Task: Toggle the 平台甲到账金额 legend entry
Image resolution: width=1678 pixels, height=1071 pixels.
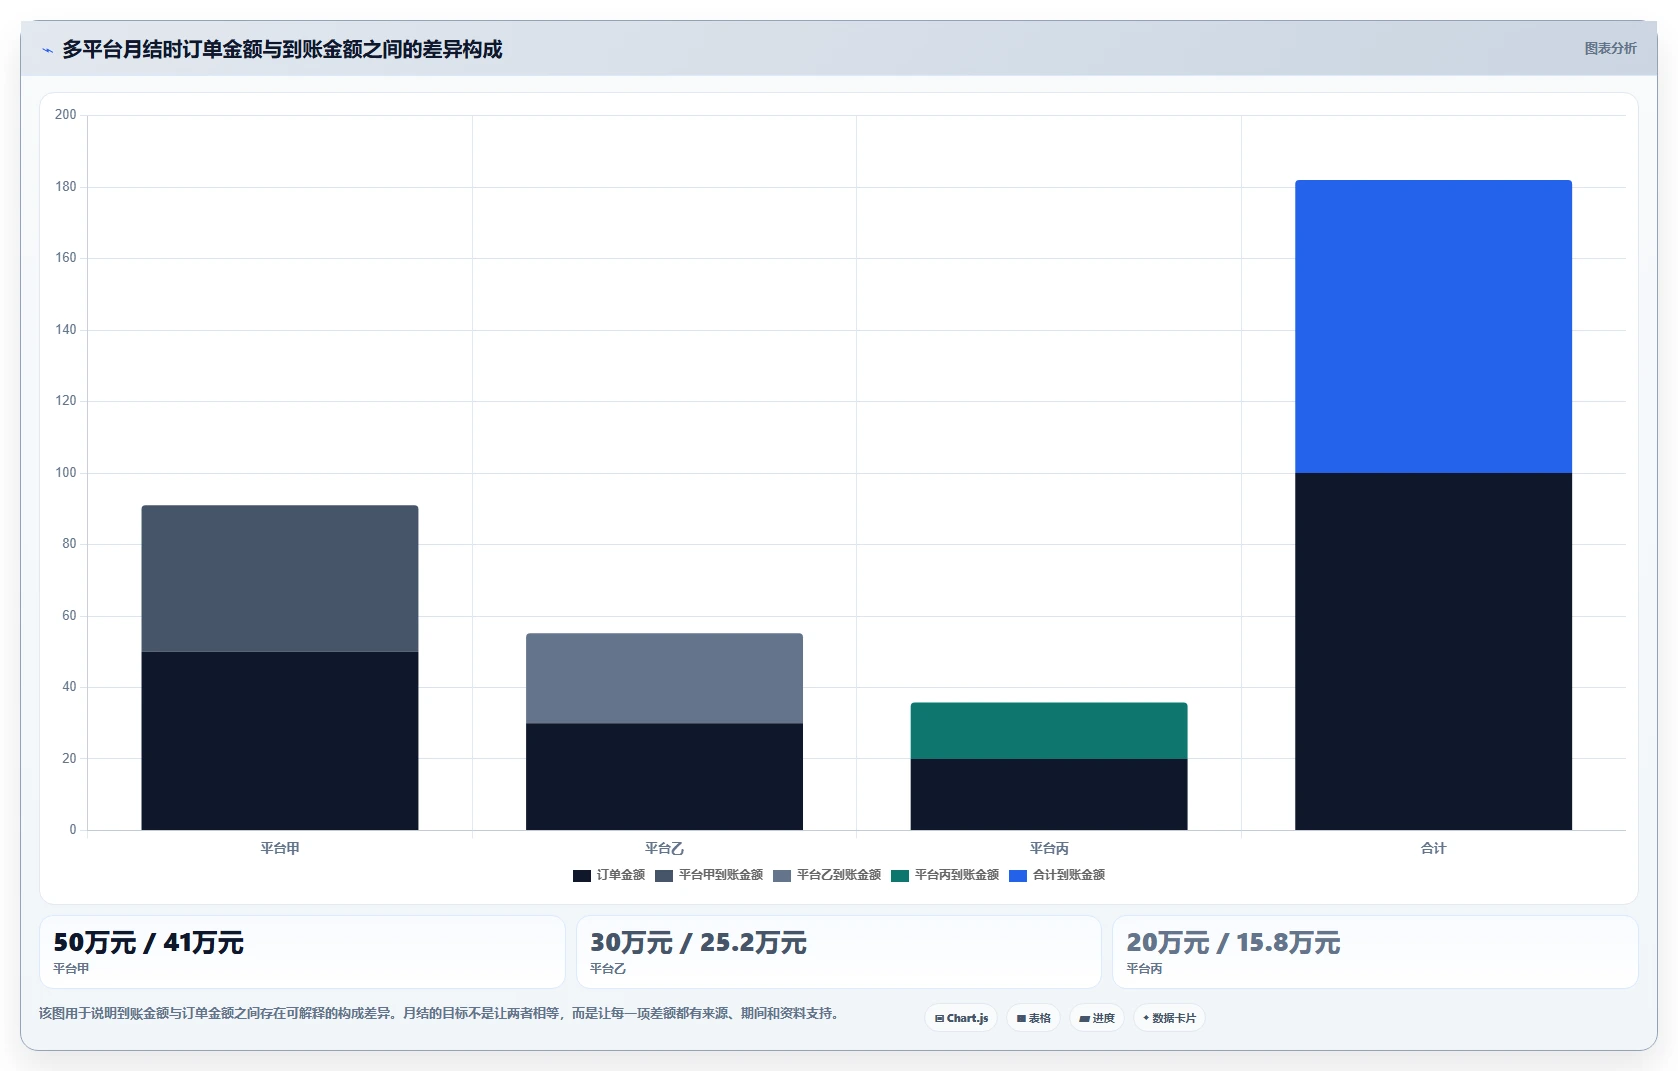Action: (x=709, y=875)
